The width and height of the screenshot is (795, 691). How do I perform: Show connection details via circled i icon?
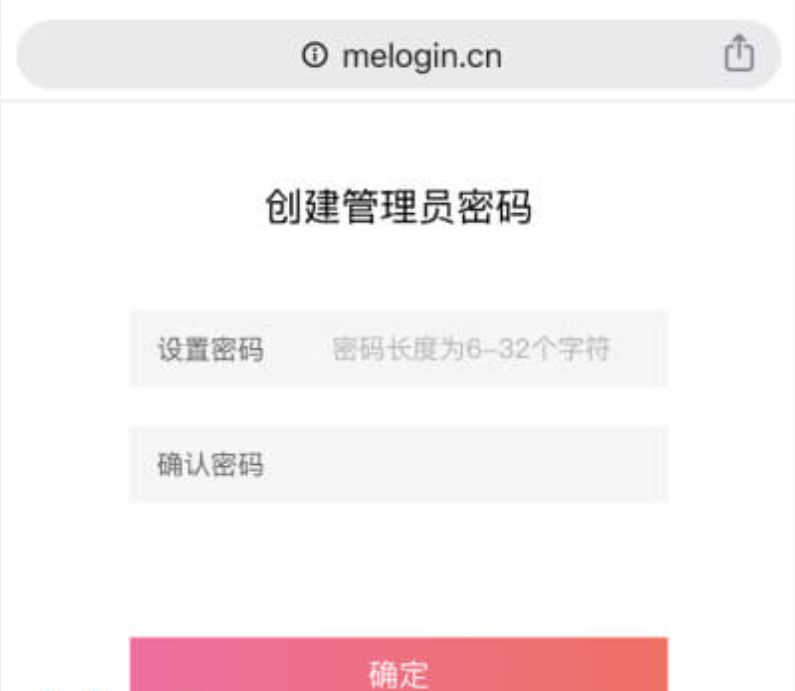314,55
